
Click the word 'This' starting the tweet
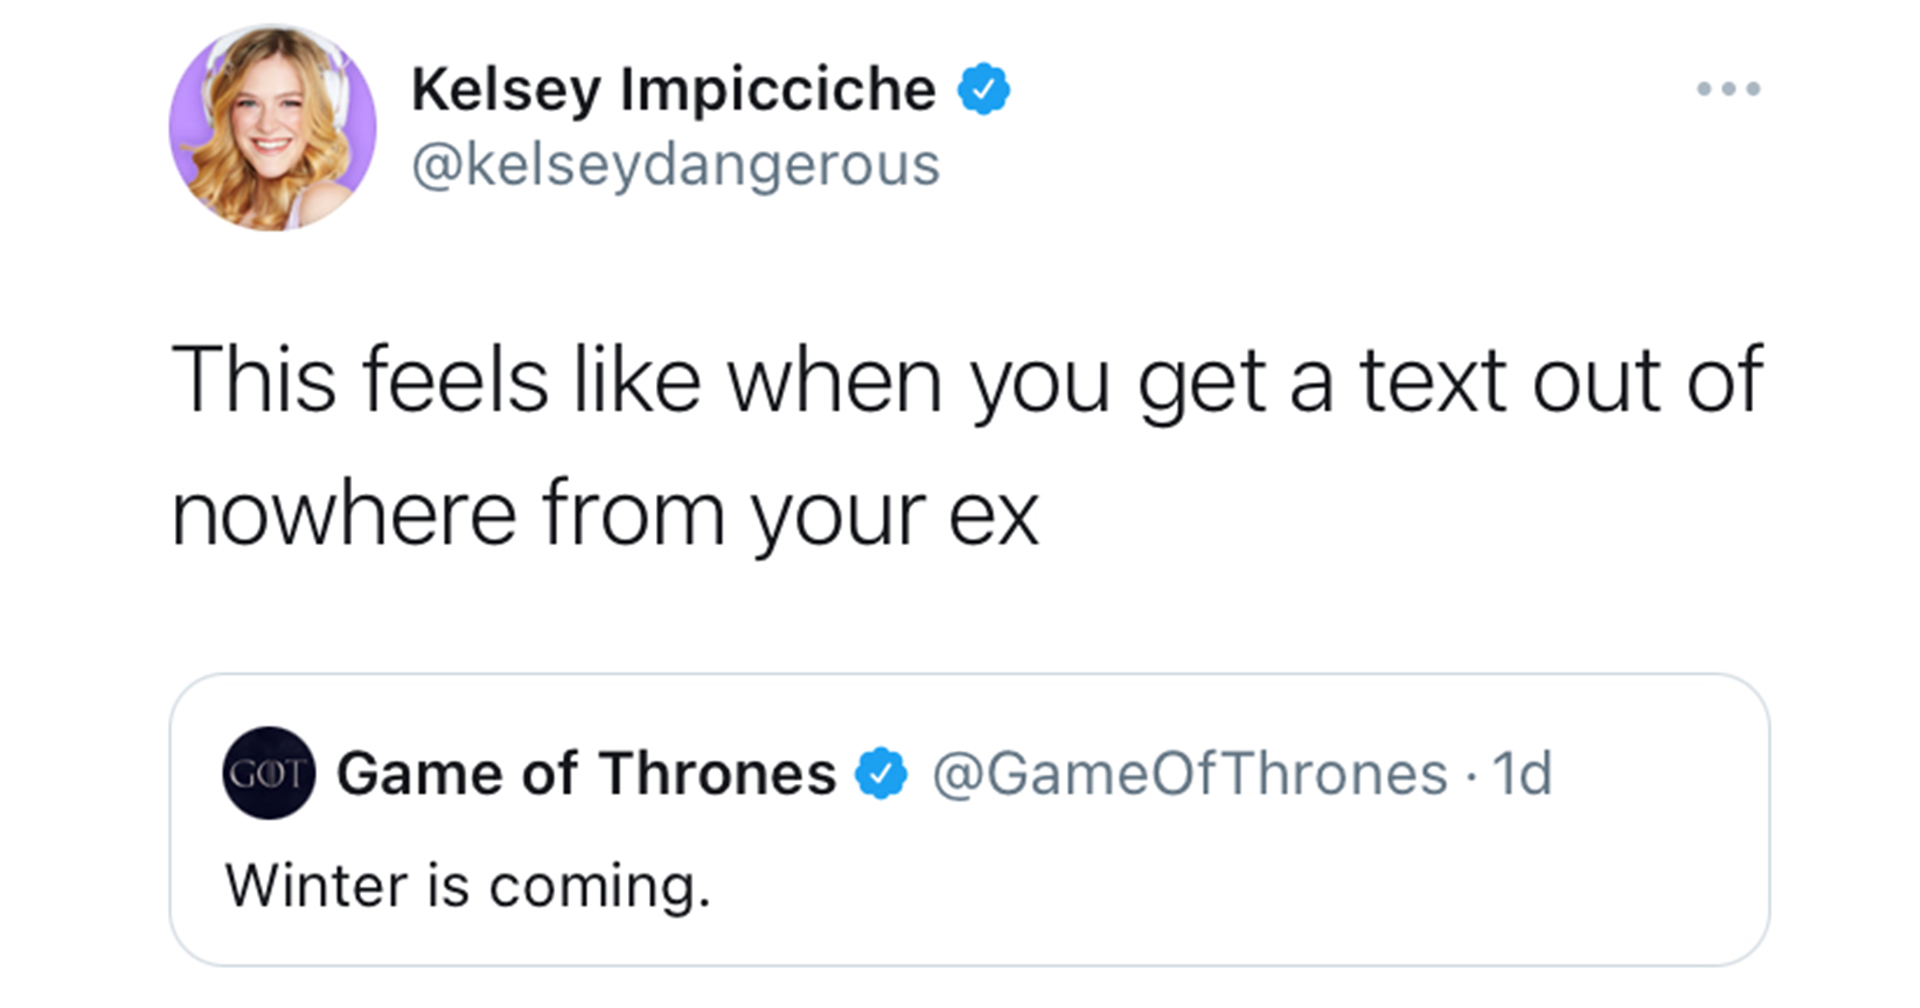pyautogui.click(x=254, y=380)
